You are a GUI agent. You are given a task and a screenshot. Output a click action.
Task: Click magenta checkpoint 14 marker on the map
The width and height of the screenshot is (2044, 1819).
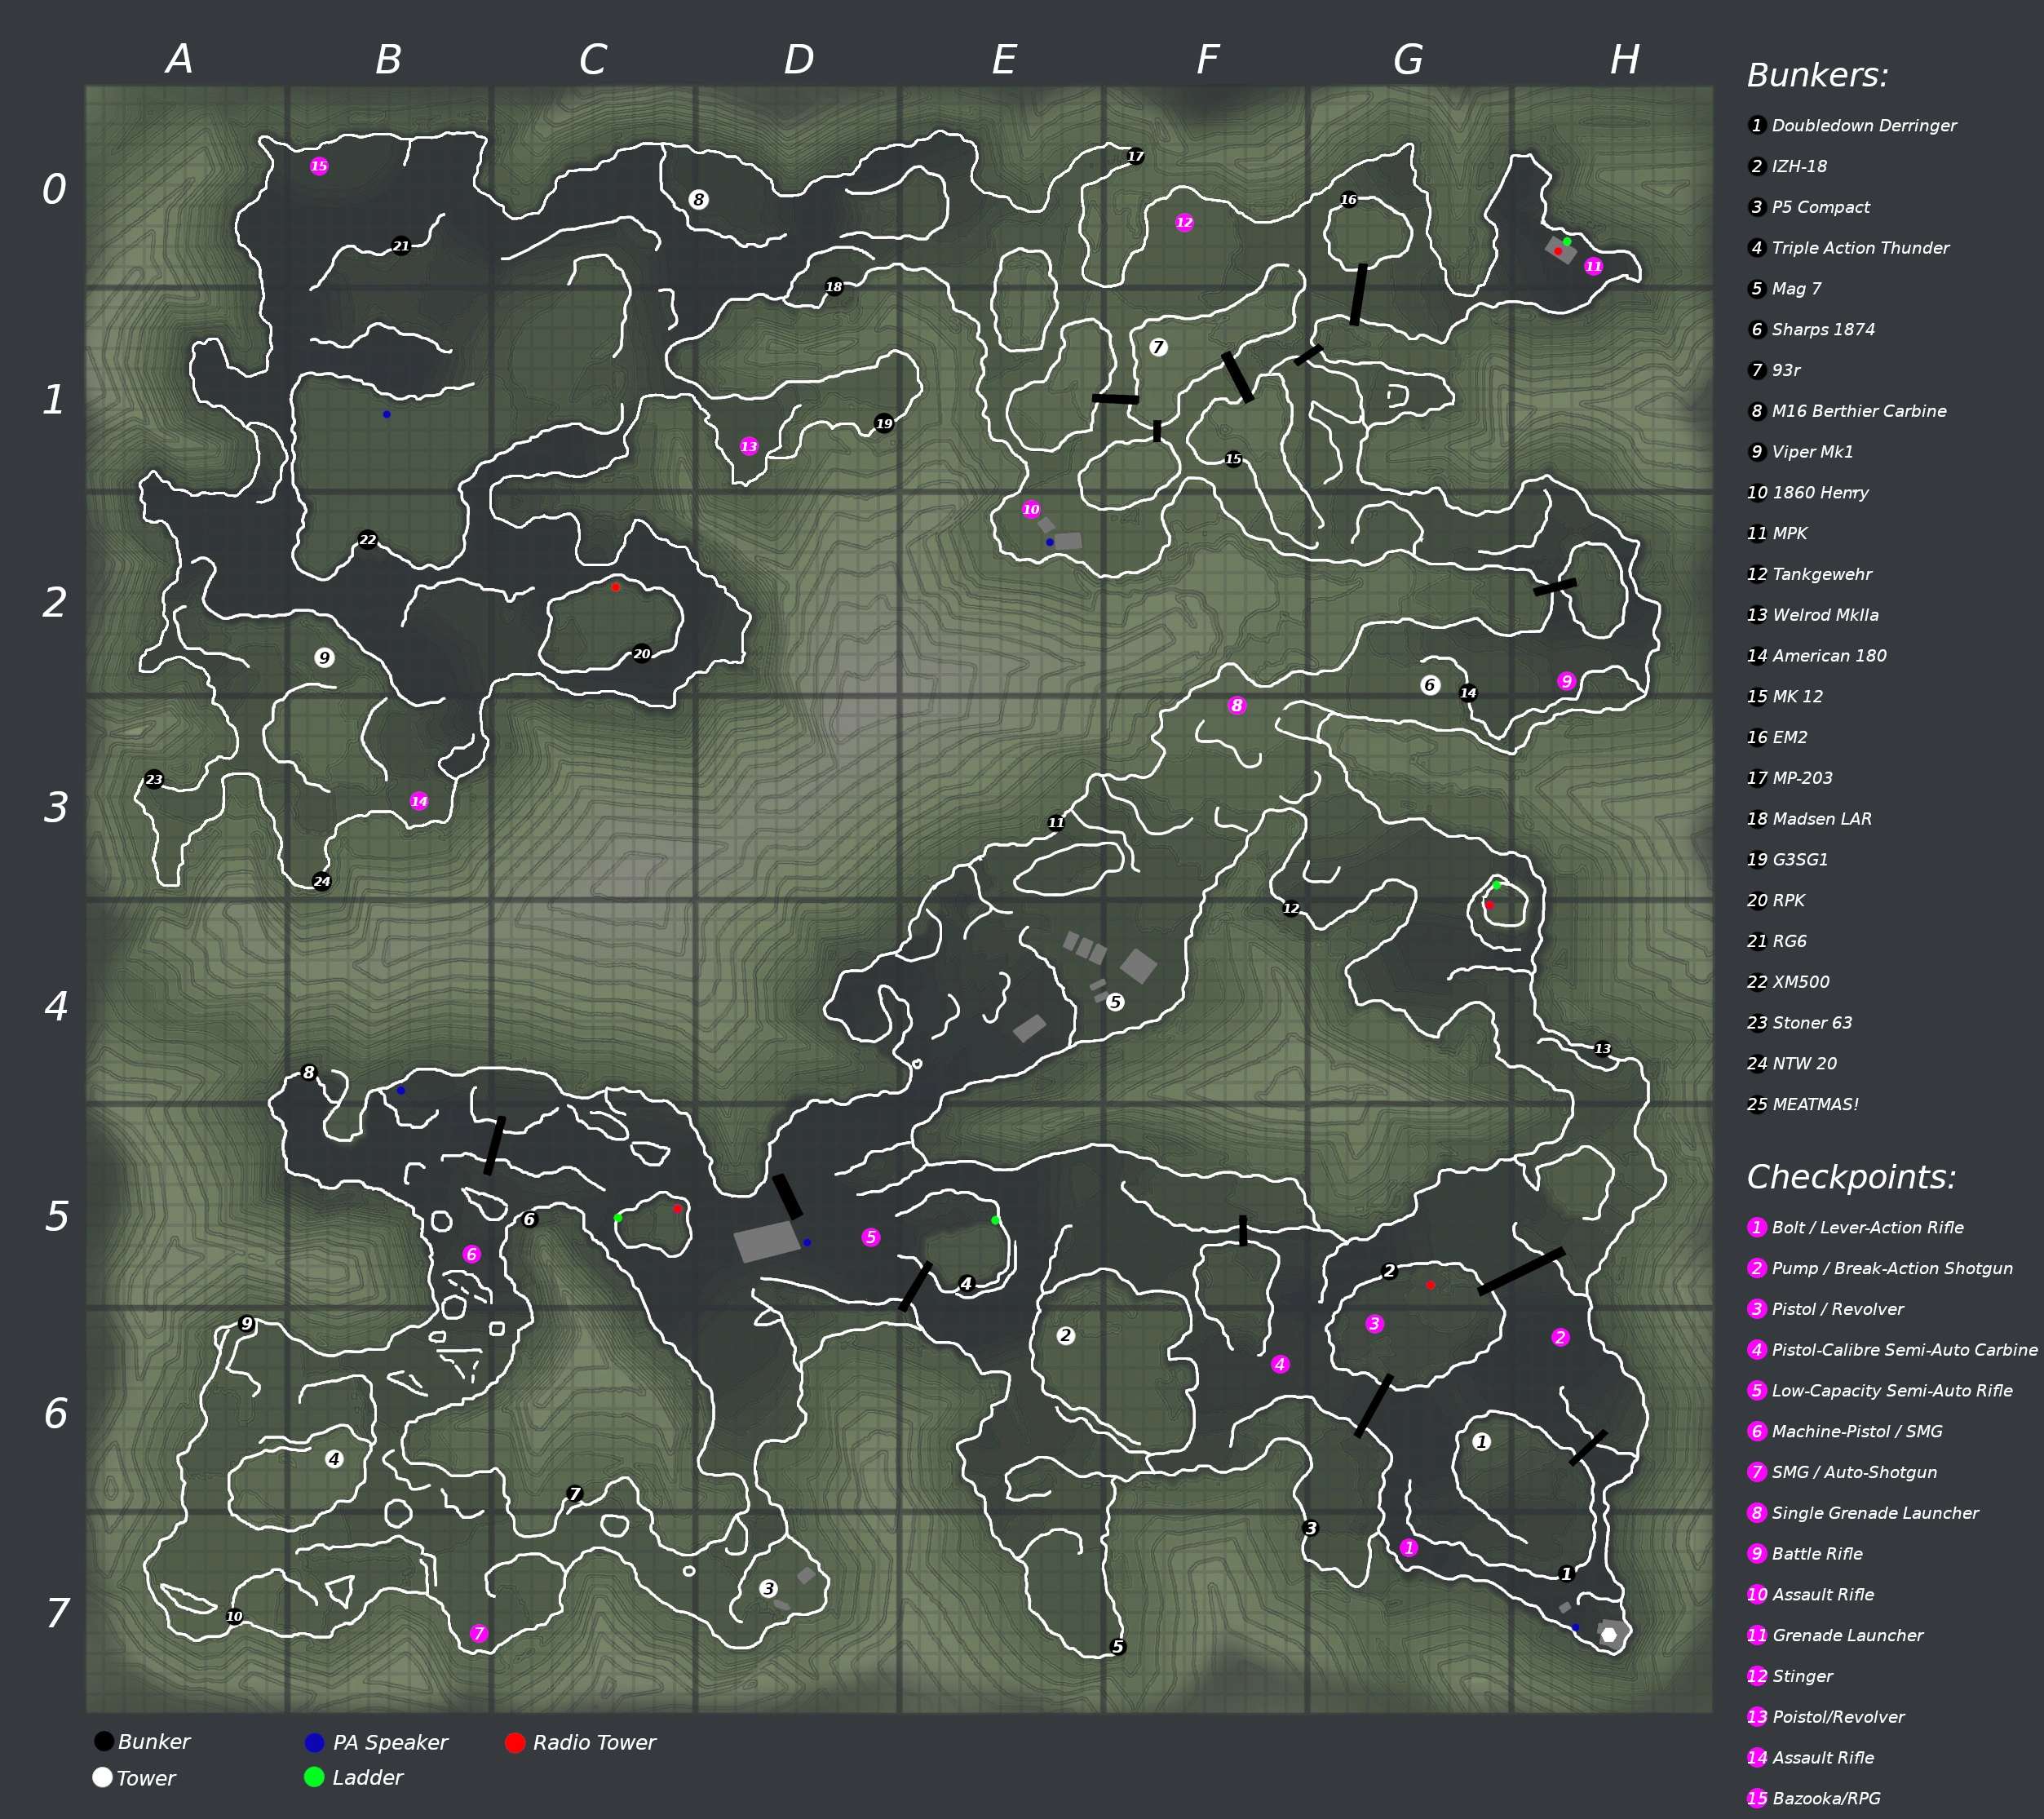point(419,801)
